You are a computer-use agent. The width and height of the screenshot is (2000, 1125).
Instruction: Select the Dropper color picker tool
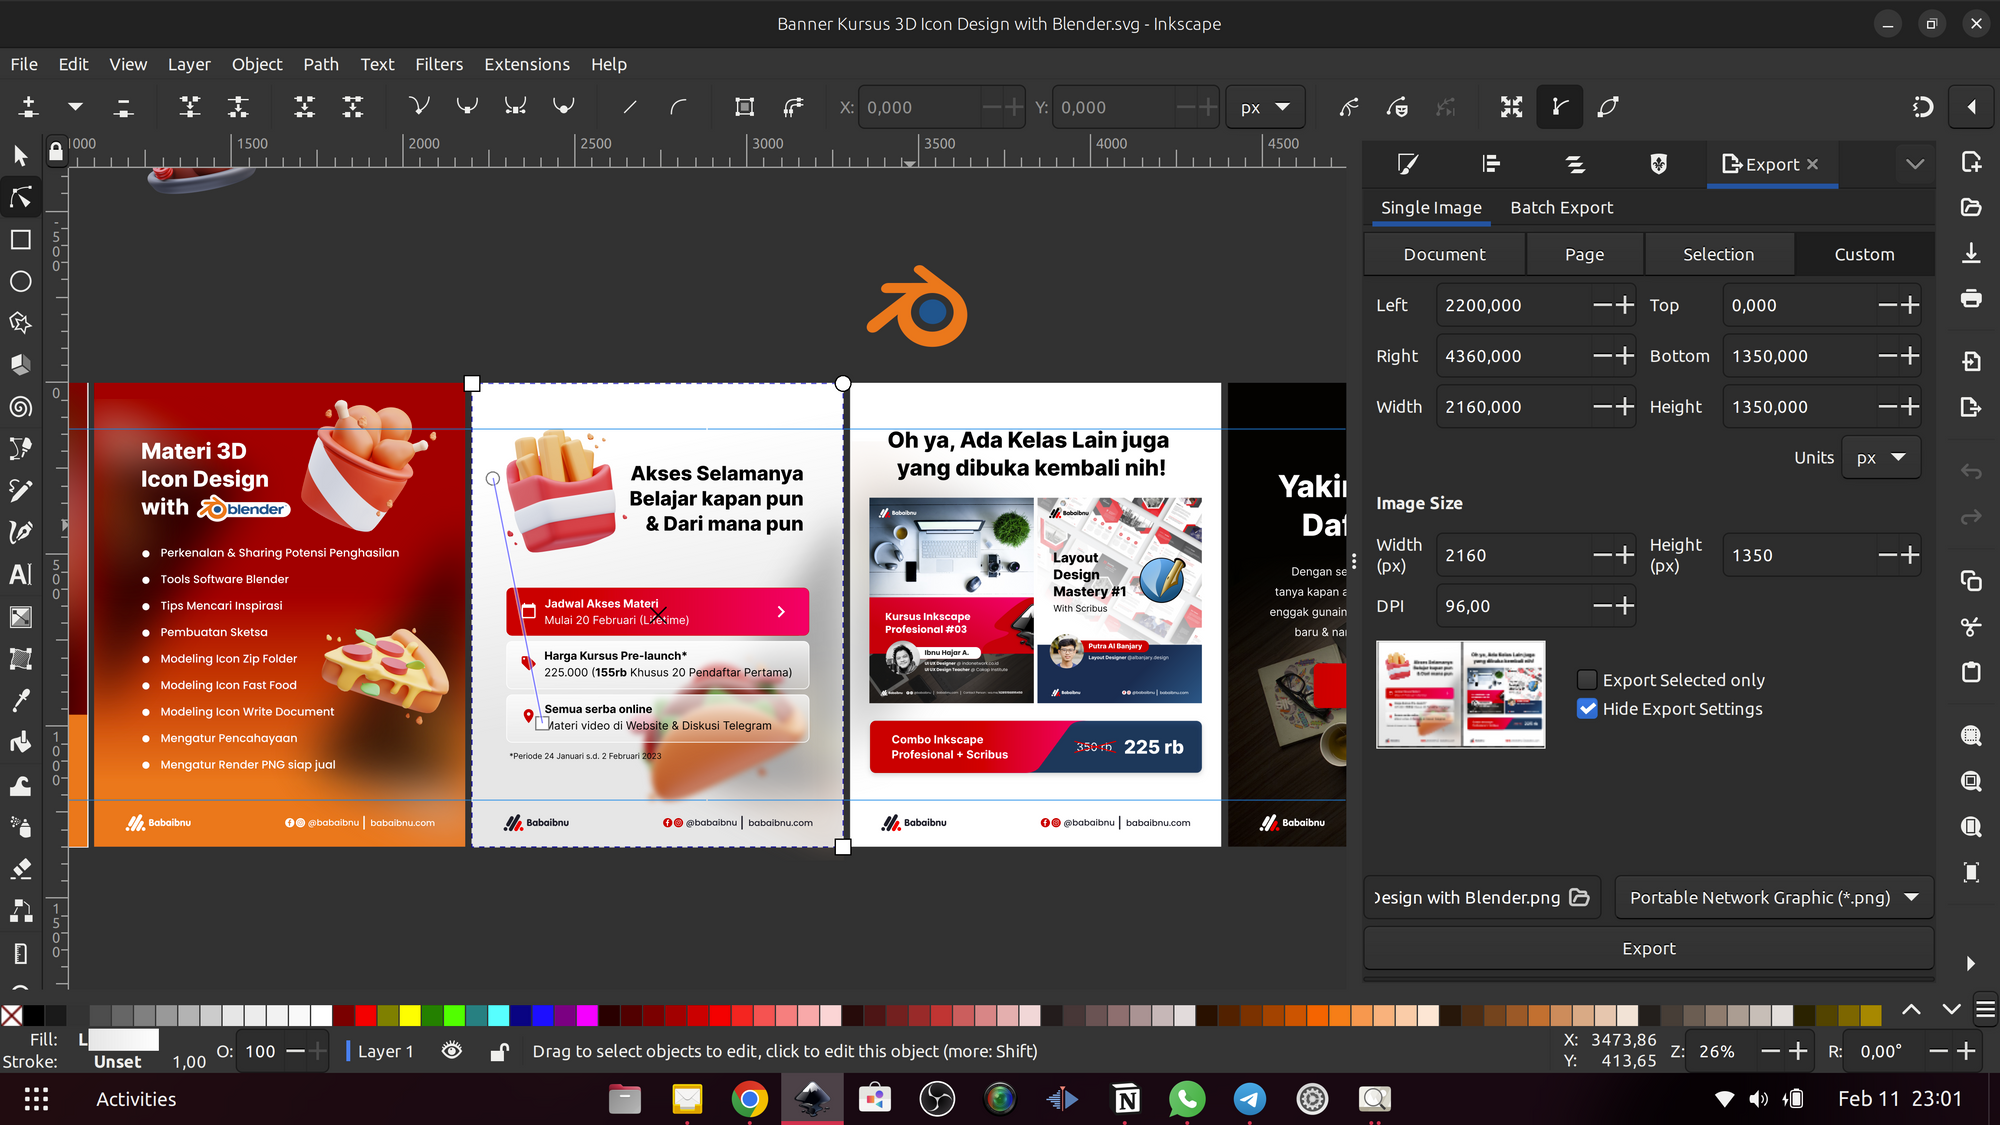tap(20, 700)
